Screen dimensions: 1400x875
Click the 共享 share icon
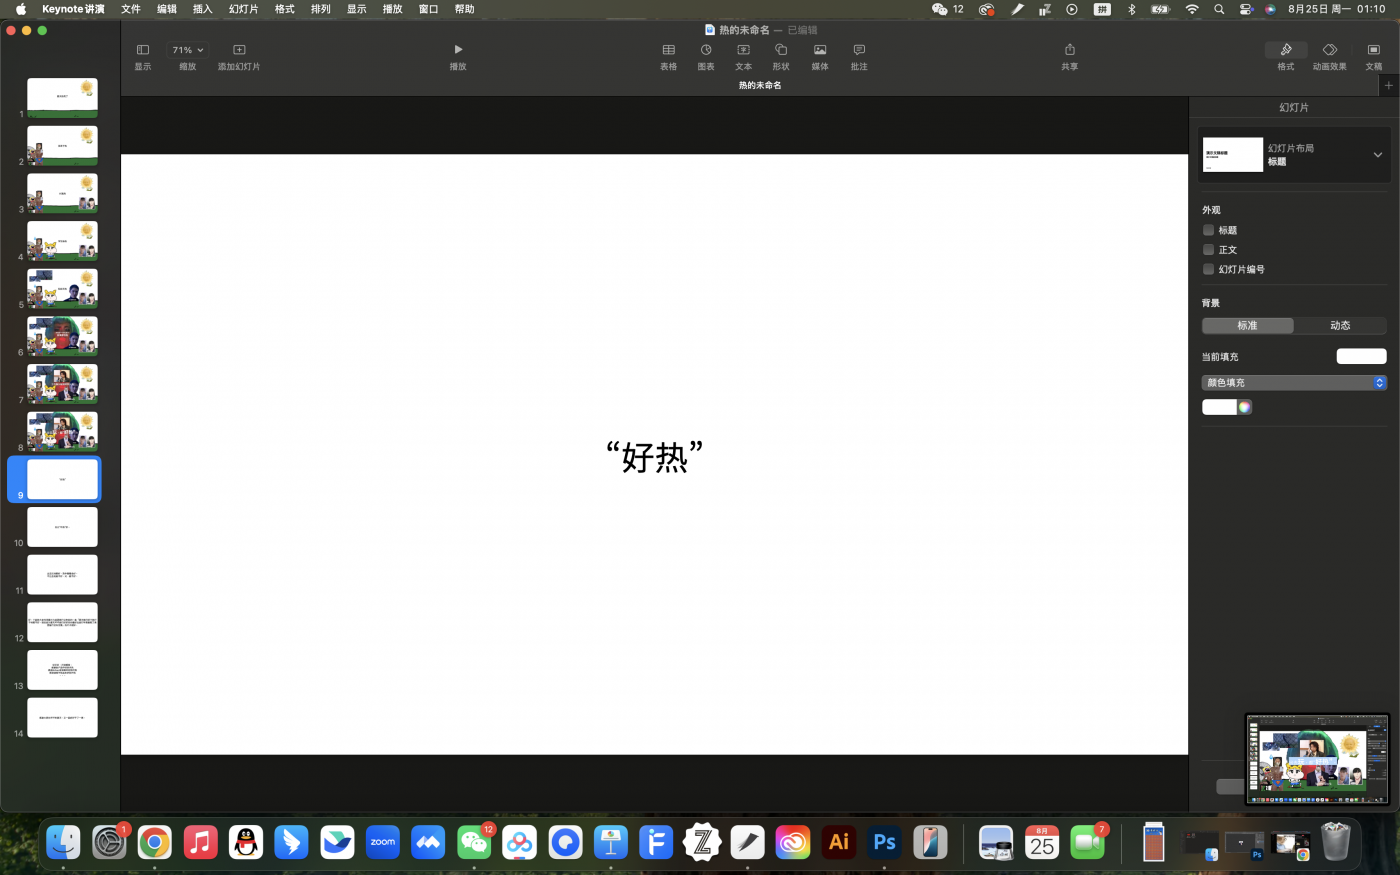point(1070,50)
